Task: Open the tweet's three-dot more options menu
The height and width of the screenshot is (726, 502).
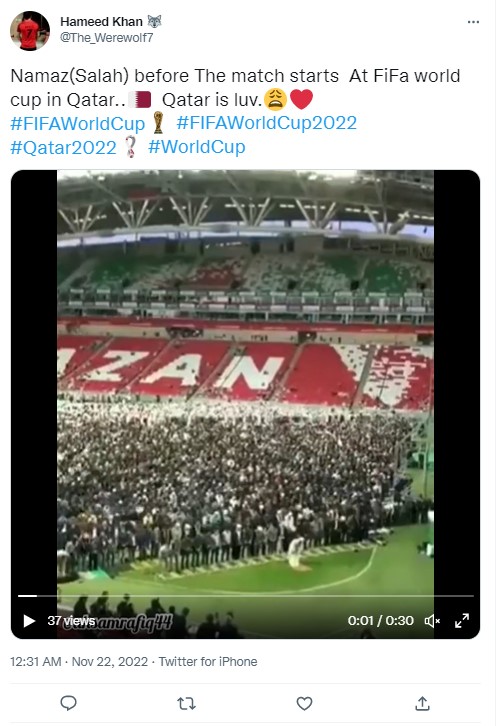Action: 473,22
